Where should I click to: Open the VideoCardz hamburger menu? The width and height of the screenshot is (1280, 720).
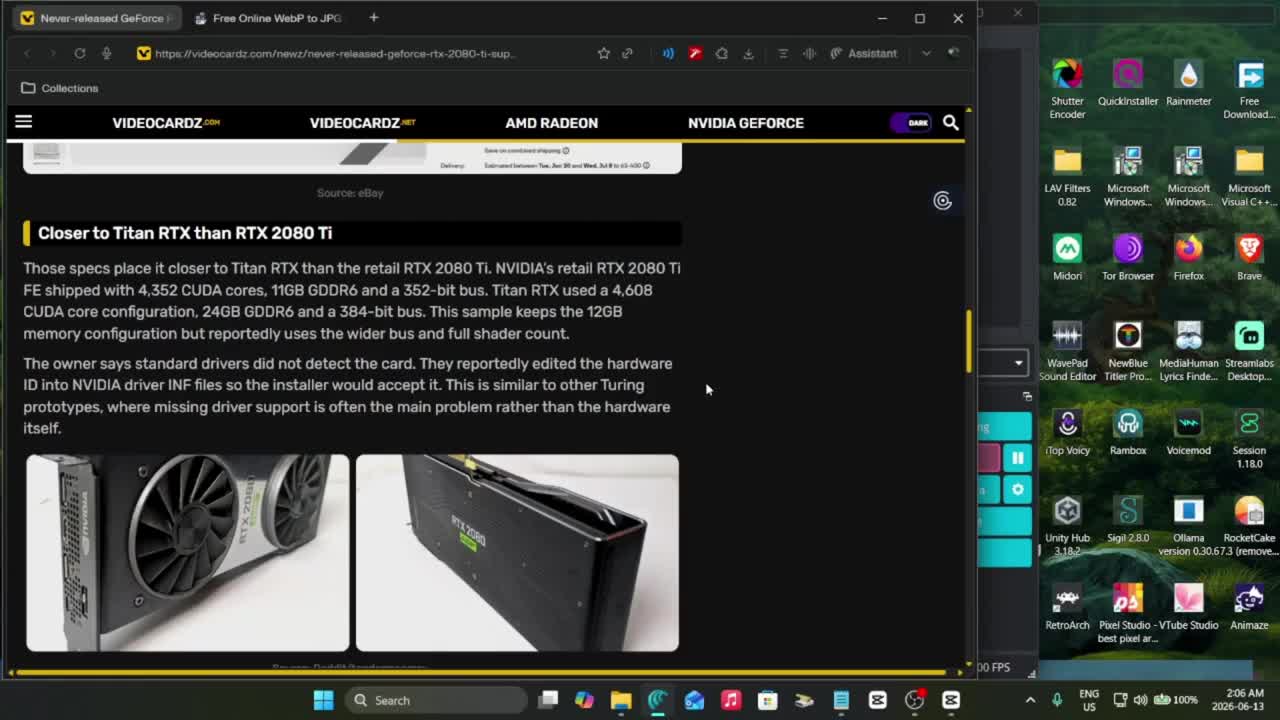(x=23, y=122)
